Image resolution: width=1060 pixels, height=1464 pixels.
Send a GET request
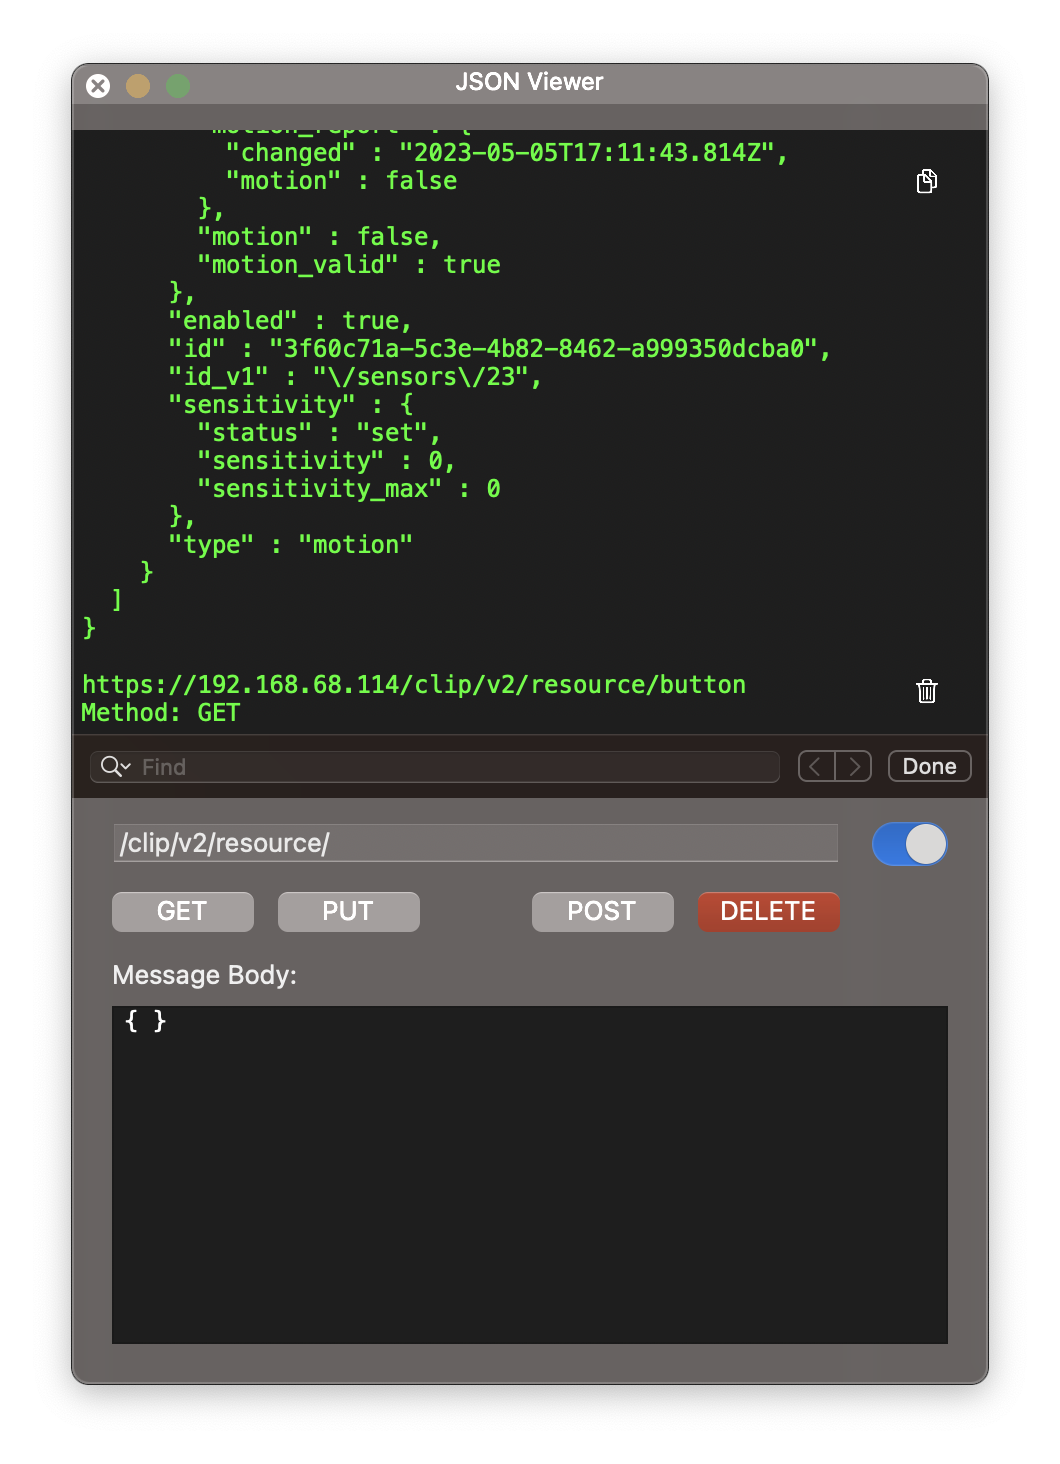[183, 912]
